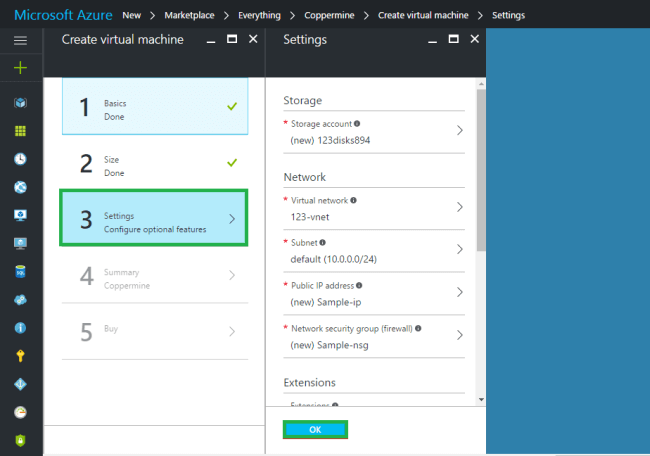Close the Create virtual machine blade
Screen dimensions: 650x456
tap(253, 39)
